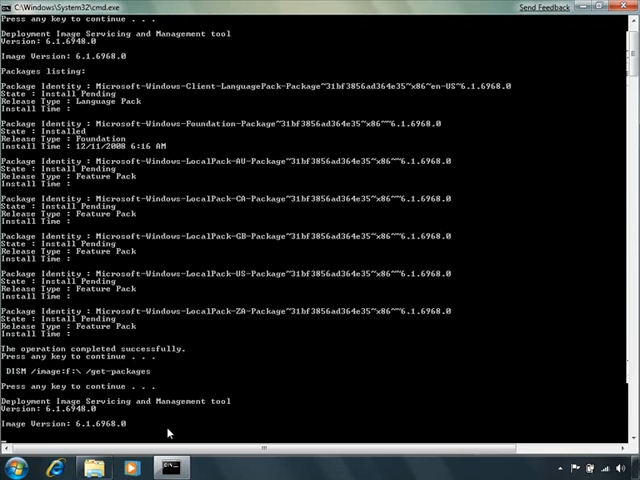Click 'The operation completed successfully.' line
The image size is (640, 480).
(93, 349)
